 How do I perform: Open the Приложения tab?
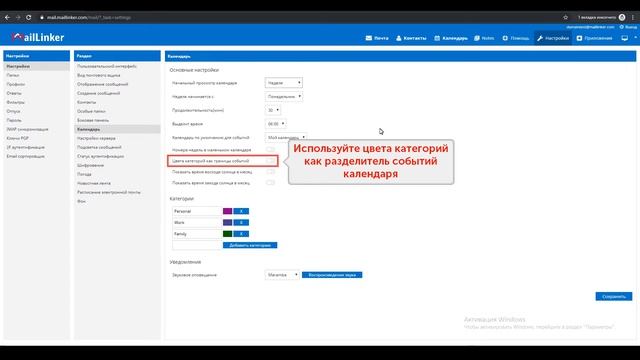(594, 38)
